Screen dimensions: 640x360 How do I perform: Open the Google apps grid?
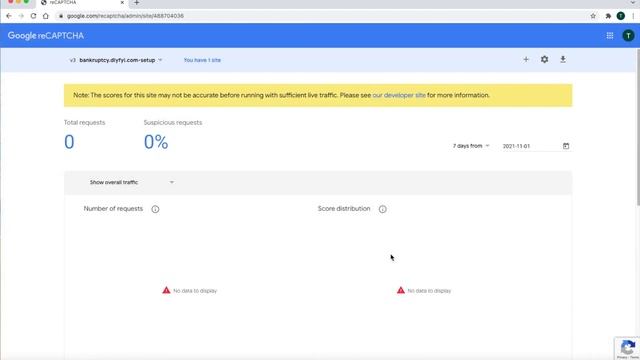610,36
